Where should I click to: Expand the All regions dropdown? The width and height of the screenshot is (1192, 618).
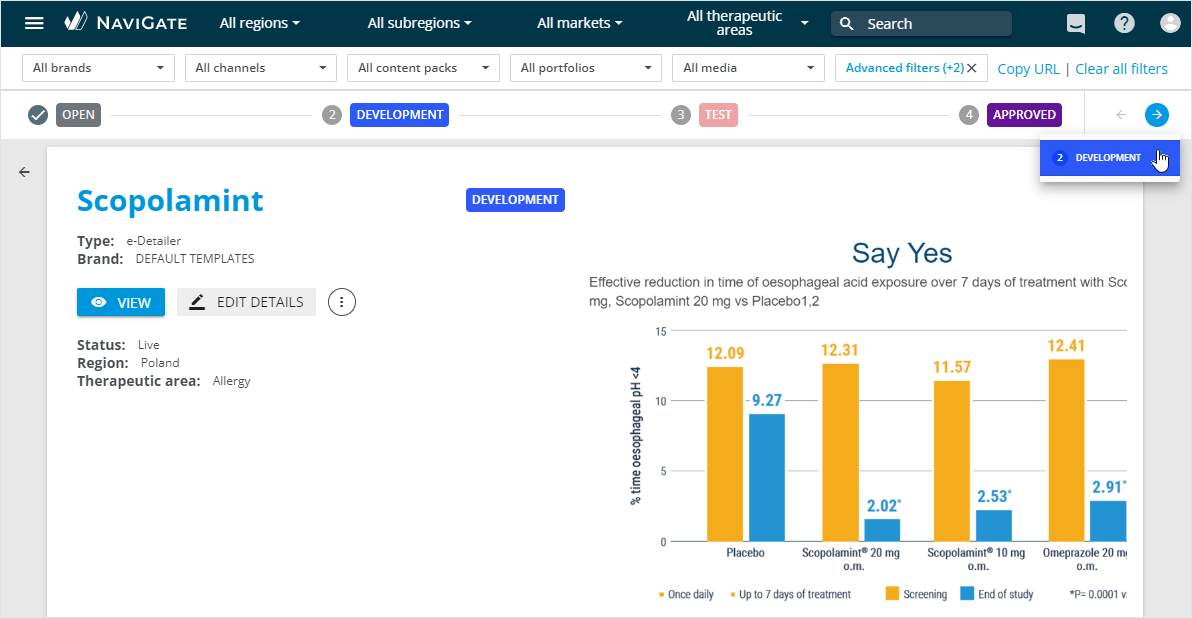point(259,23)
